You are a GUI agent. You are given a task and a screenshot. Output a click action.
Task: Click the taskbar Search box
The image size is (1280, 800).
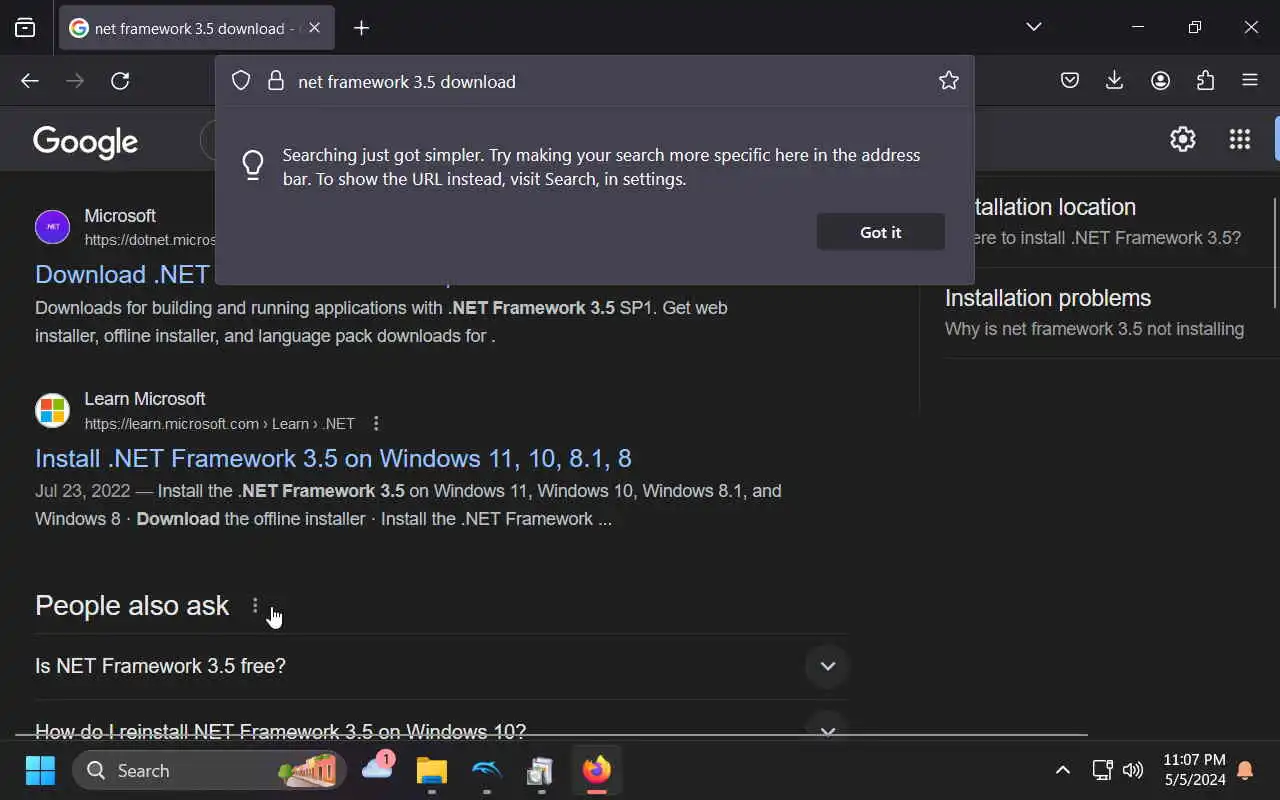tap(209, 770)
